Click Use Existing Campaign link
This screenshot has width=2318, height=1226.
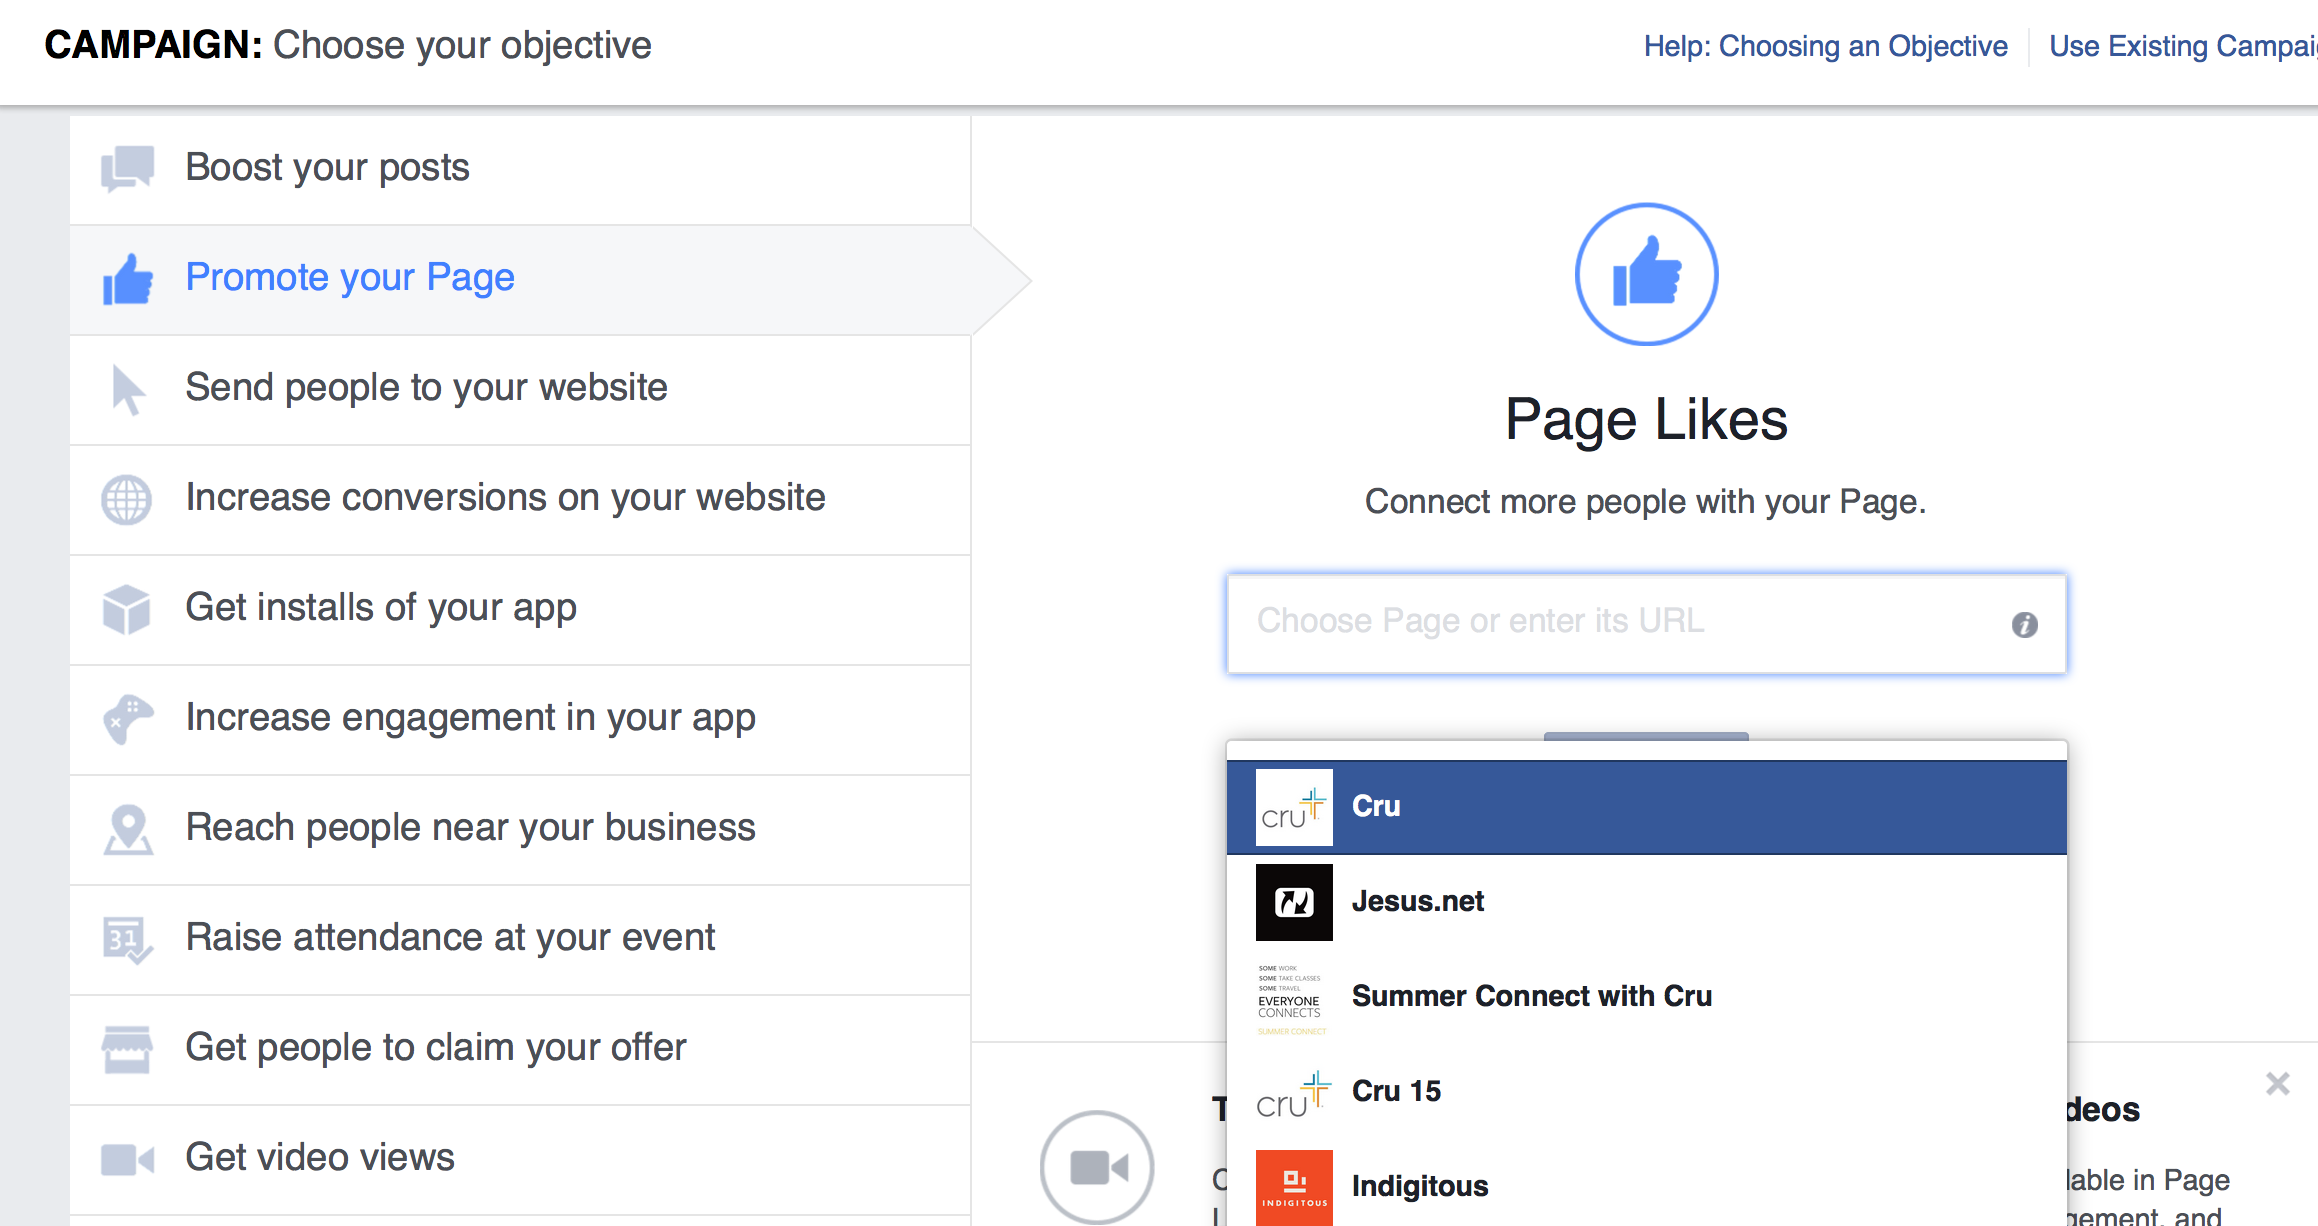pos(2183,46)
